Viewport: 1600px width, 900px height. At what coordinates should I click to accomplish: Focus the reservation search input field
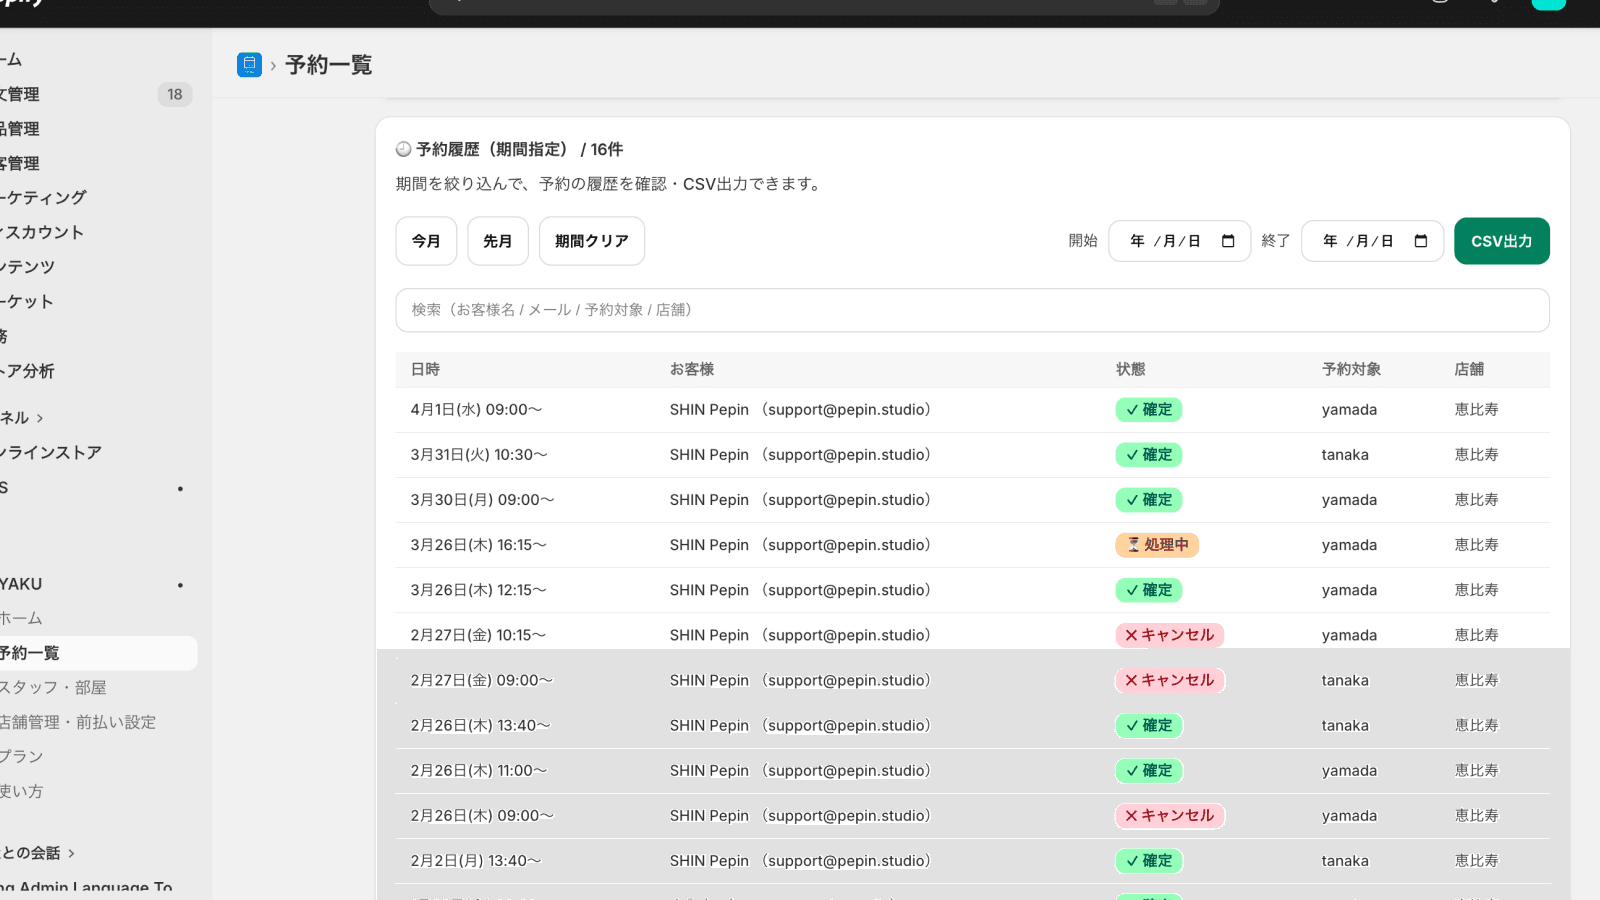pyautogui.click(x=972, y=310)
